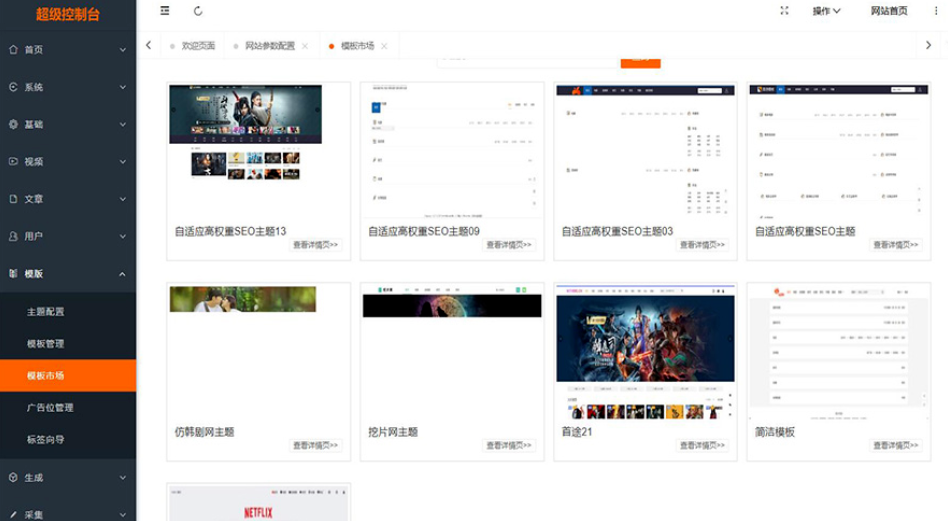Image resolution: width=948 pixels, height=521 pixels.
Task: Expand the 生成 menu chevron
Action: [x=123, y=477]
